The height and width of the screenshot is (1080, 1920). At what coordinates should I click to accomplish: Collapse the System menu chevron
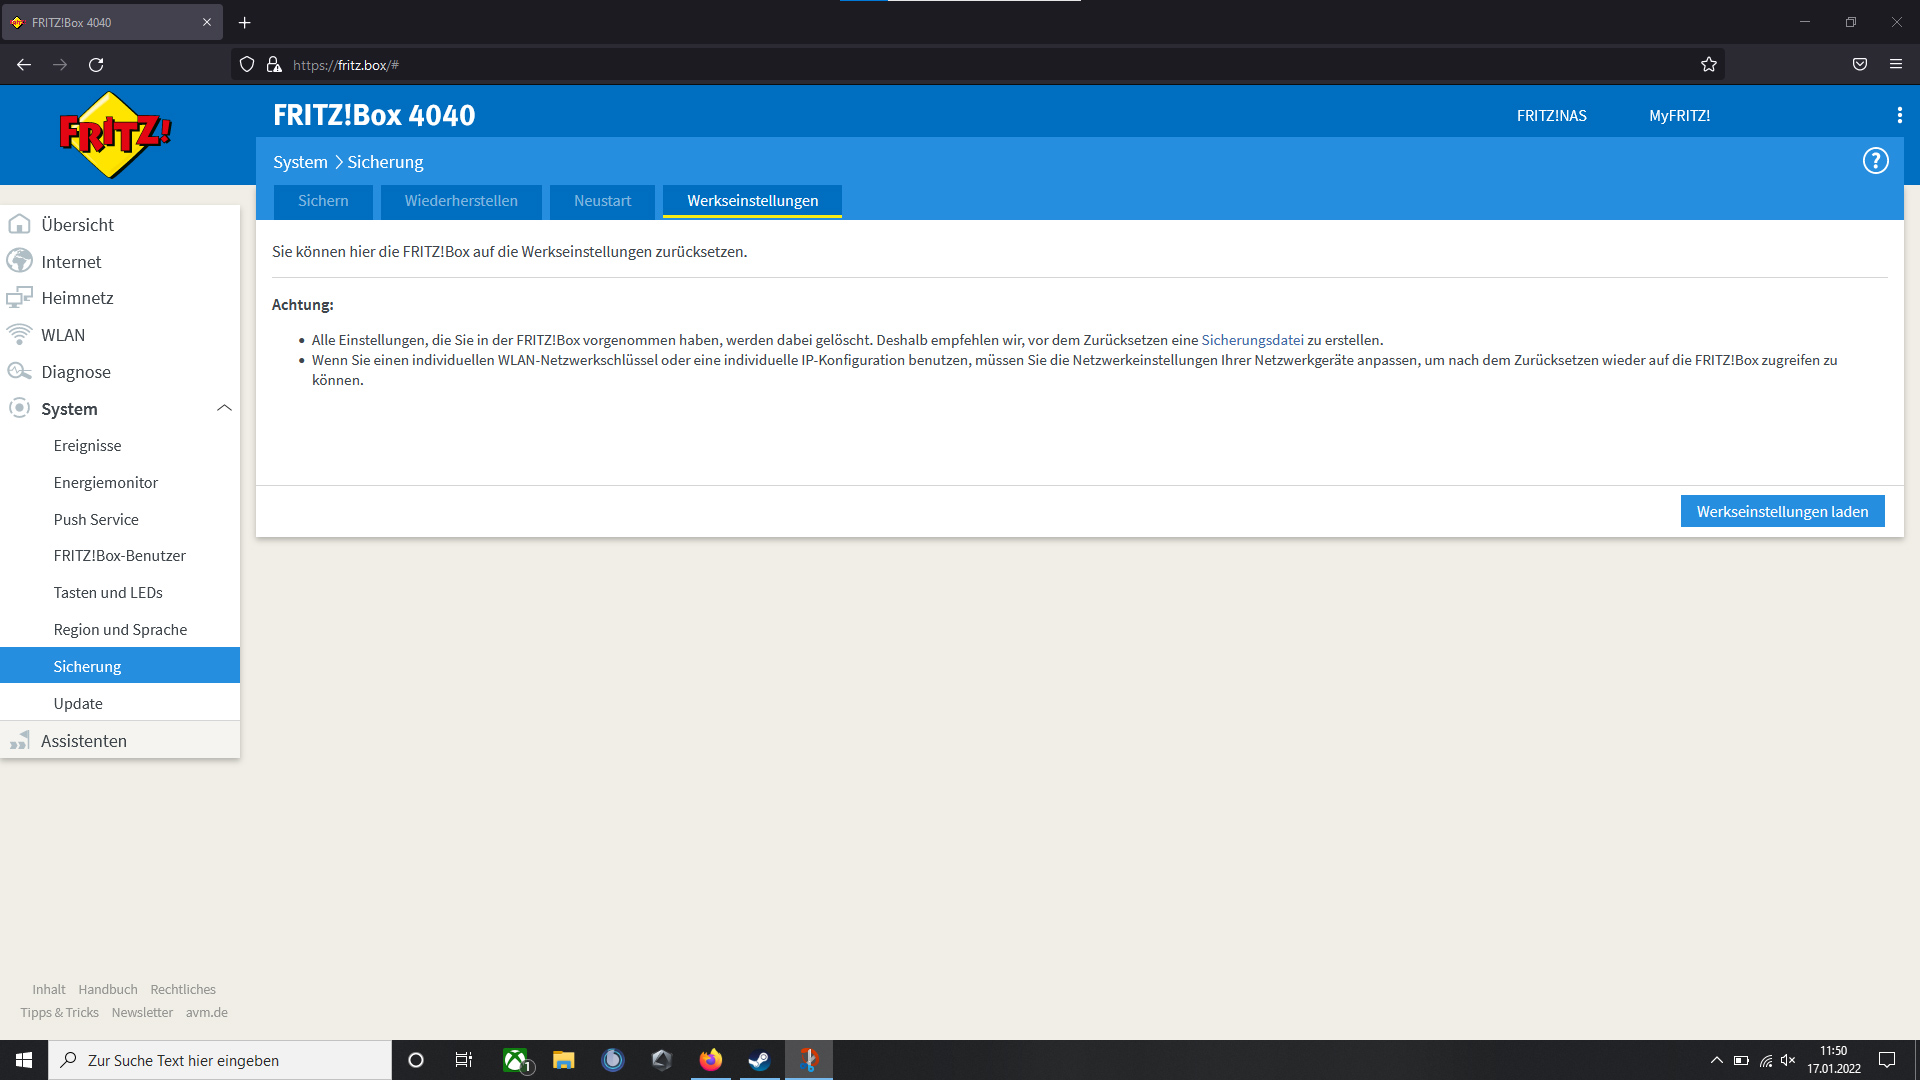pos(224,408)
